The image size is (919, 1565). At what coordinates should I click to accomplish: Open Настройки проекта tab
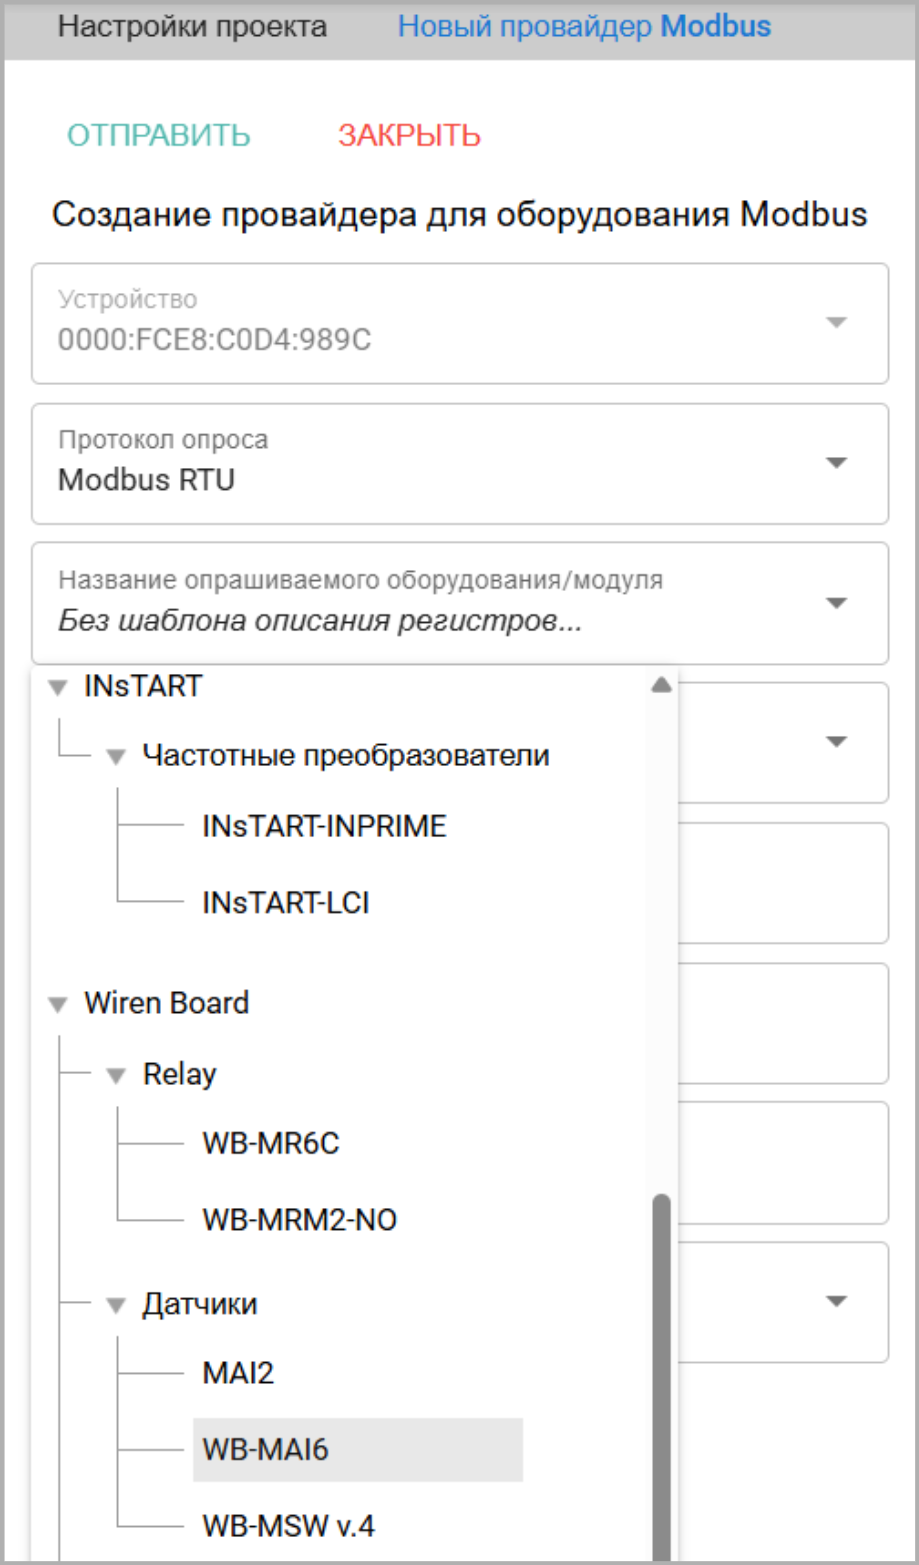pyautogui.click(x=191, y=26)
